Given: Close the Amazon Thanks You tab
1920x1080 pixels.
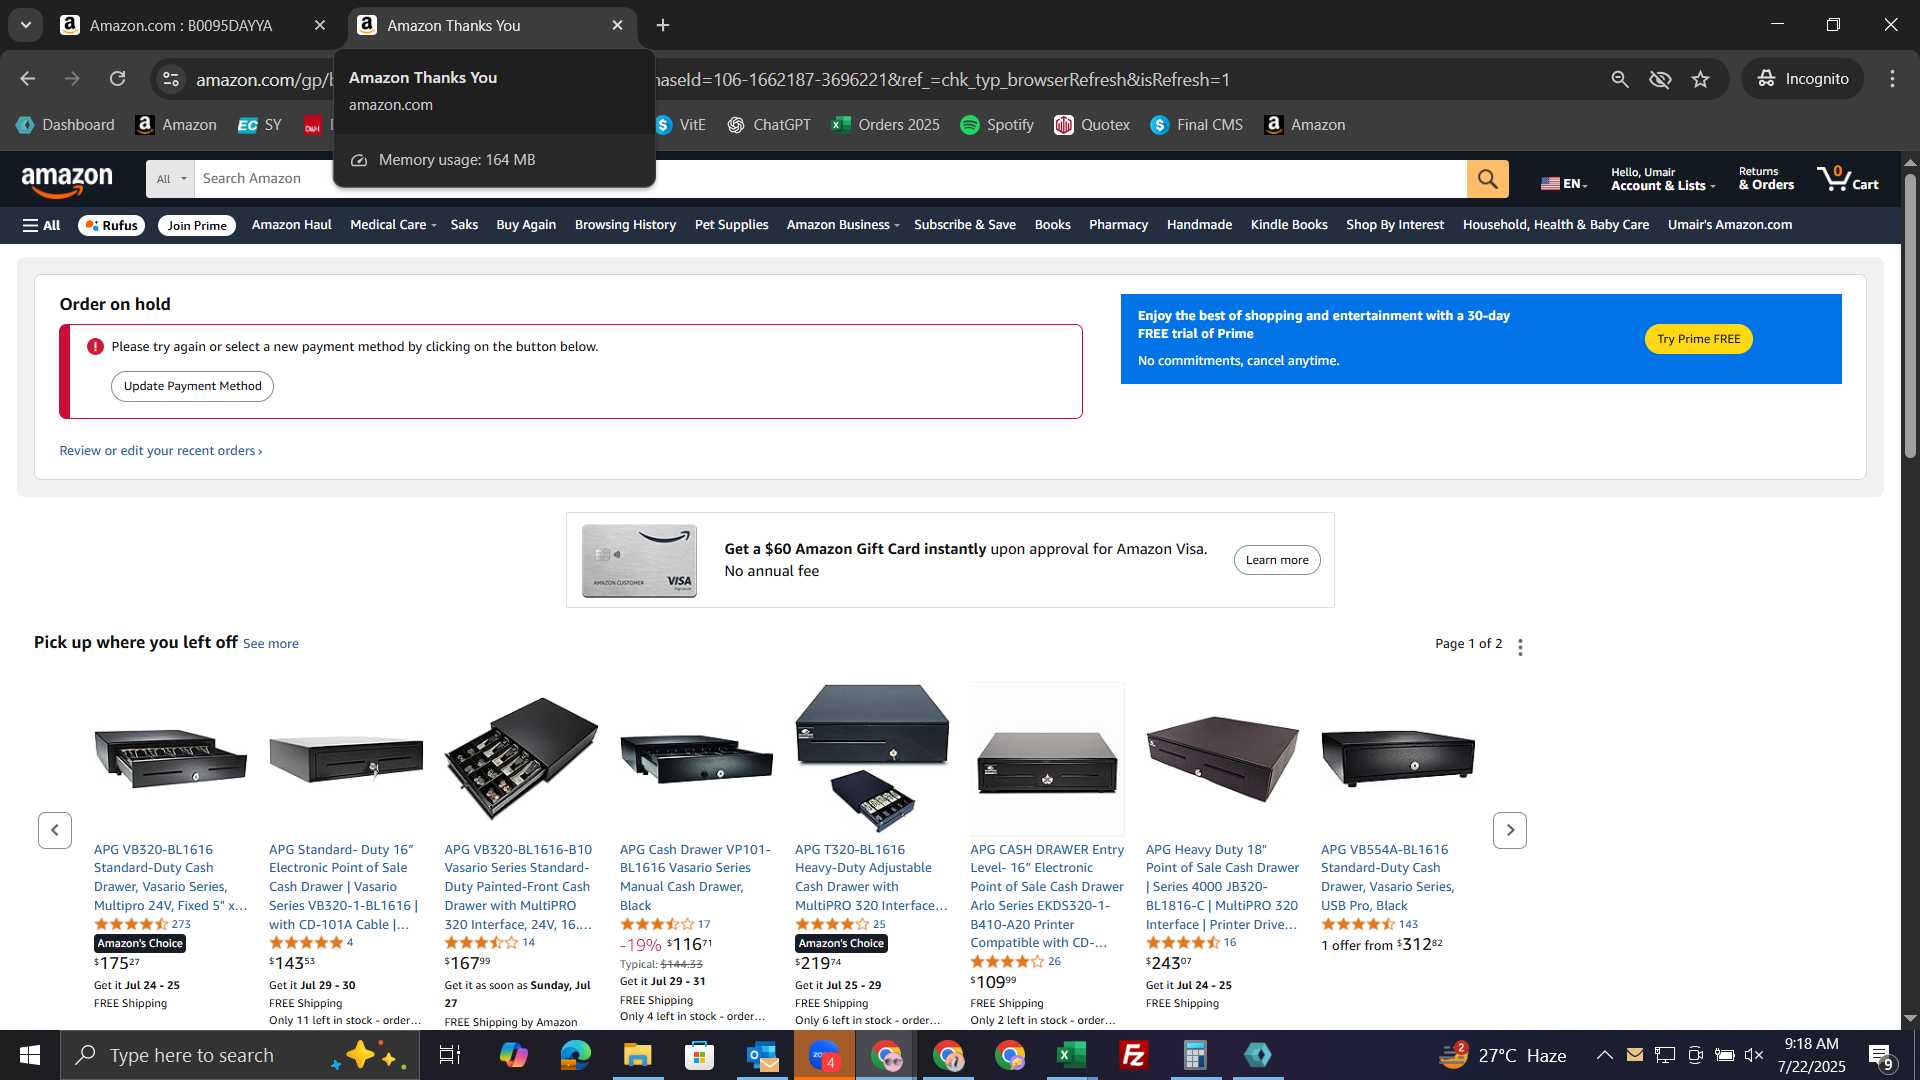Looking at the screenshot, I should pyautogui.click(x=617, y=25).
